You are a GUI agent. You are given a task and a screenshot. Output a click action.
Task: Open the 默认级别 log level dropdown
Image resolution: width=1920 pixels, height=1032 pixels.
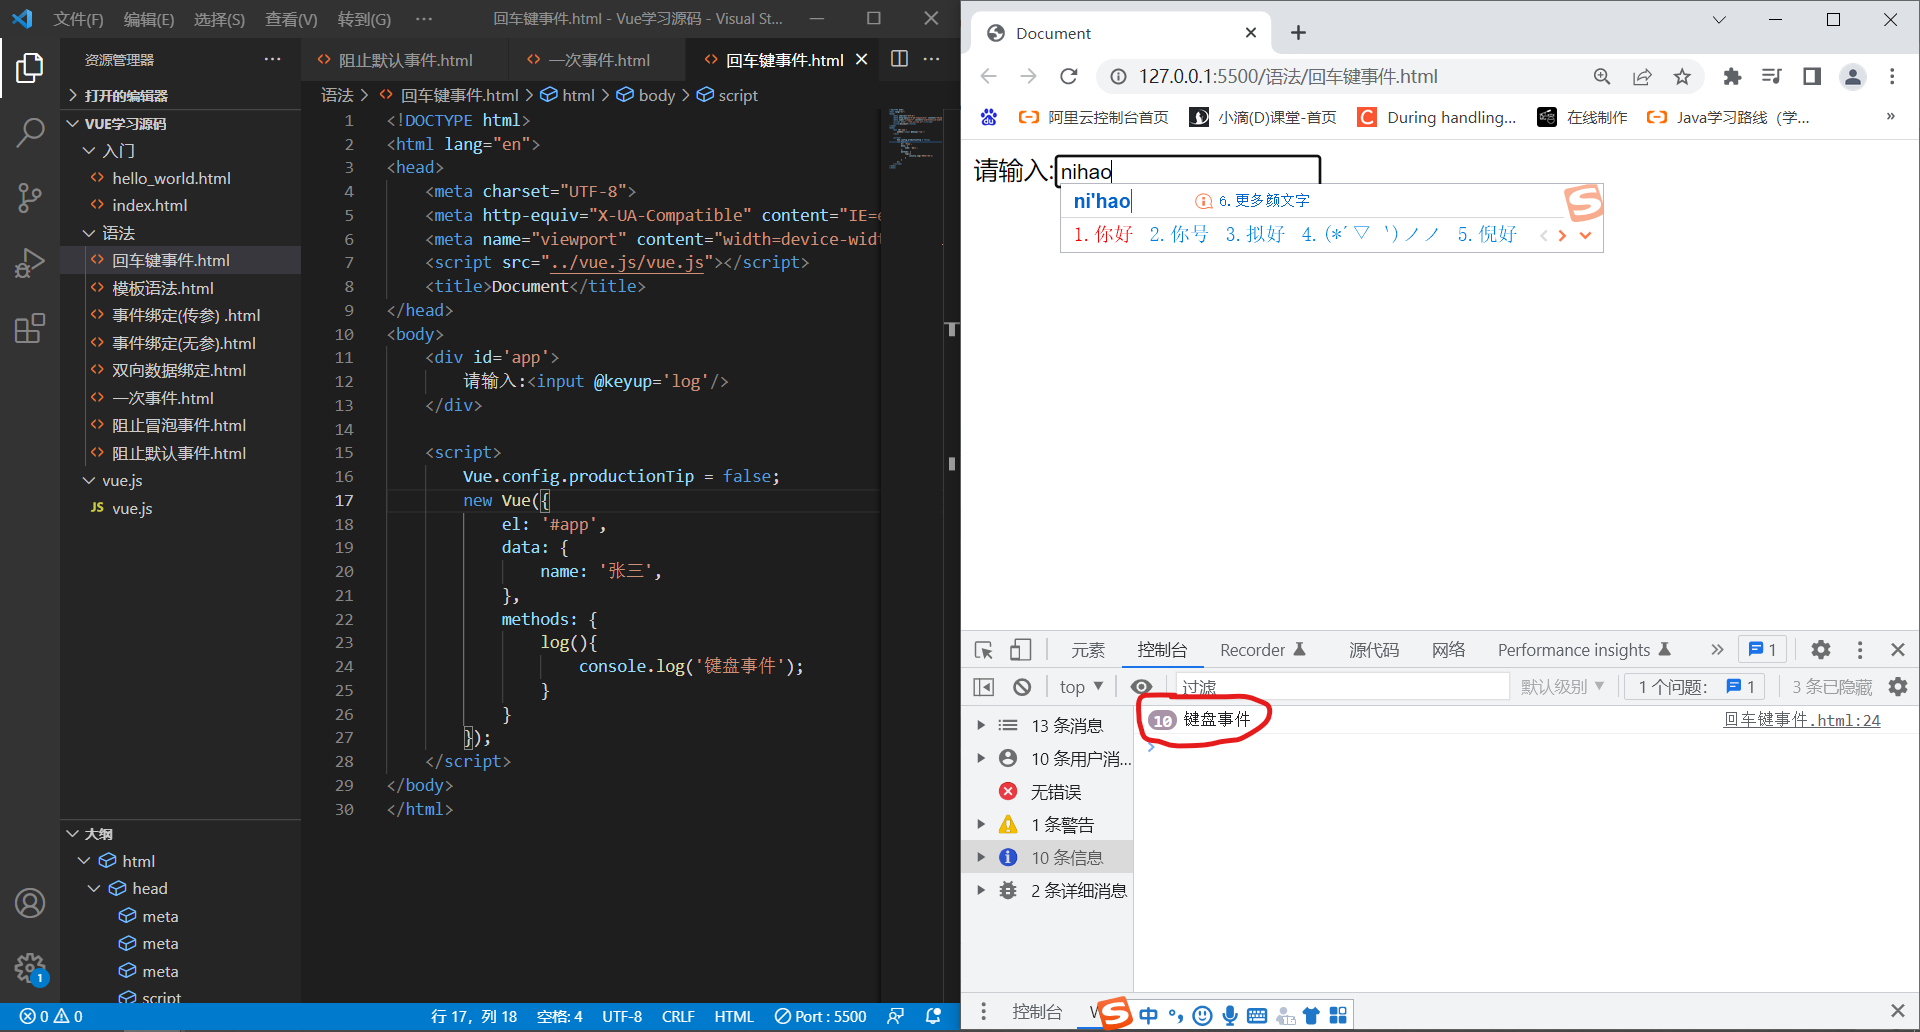coord(1562,687)
